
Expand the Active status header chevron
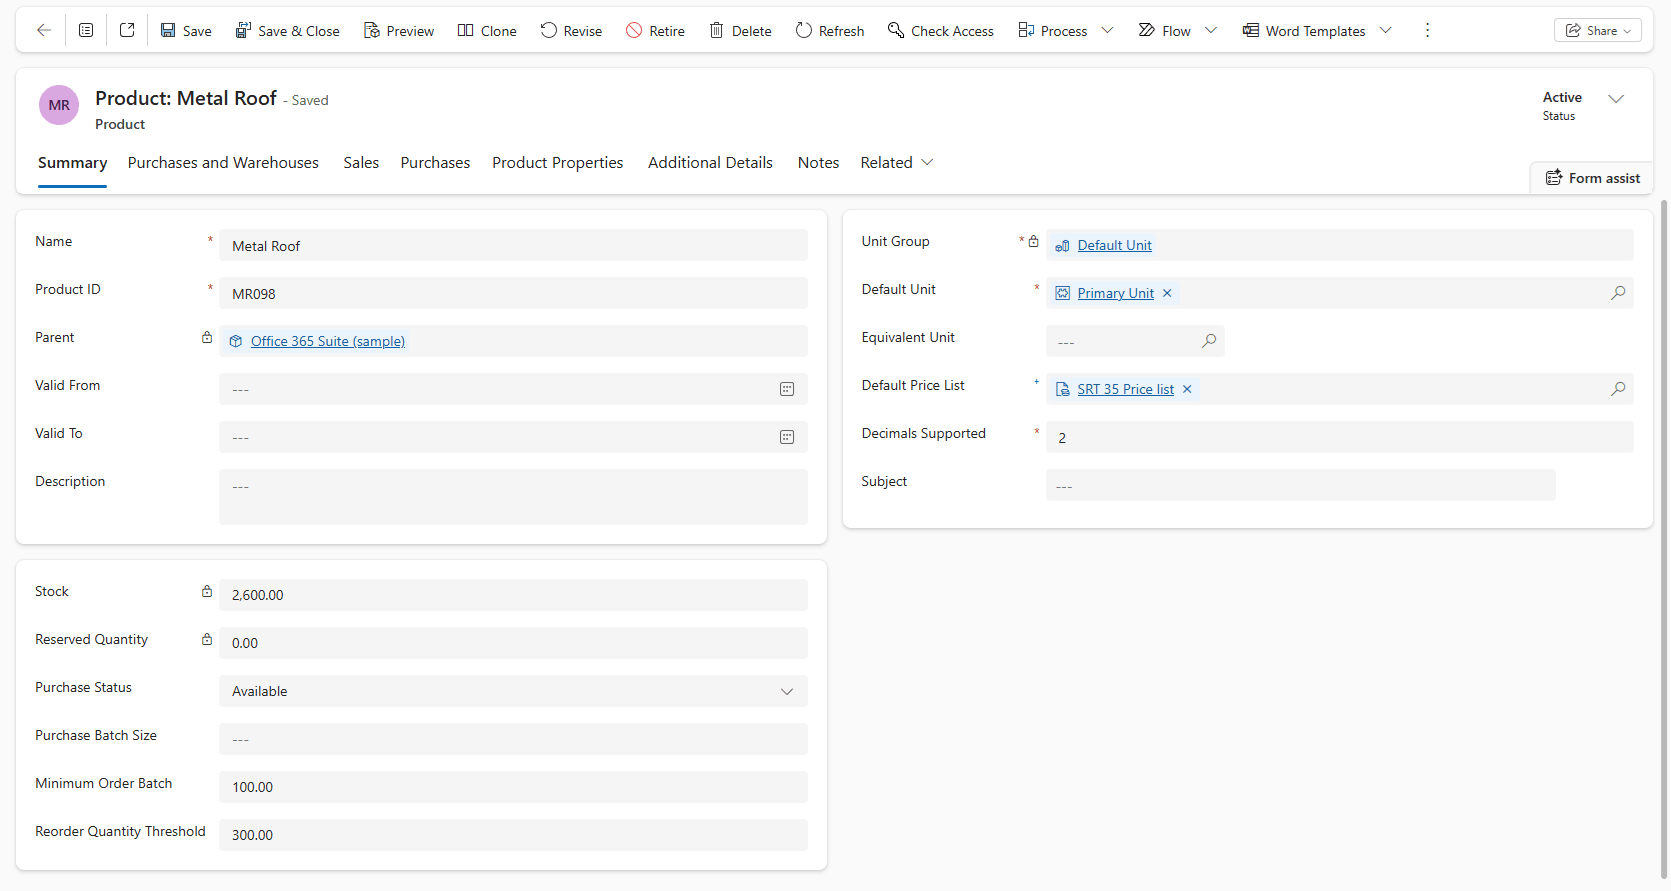[x=1616, y=98]
